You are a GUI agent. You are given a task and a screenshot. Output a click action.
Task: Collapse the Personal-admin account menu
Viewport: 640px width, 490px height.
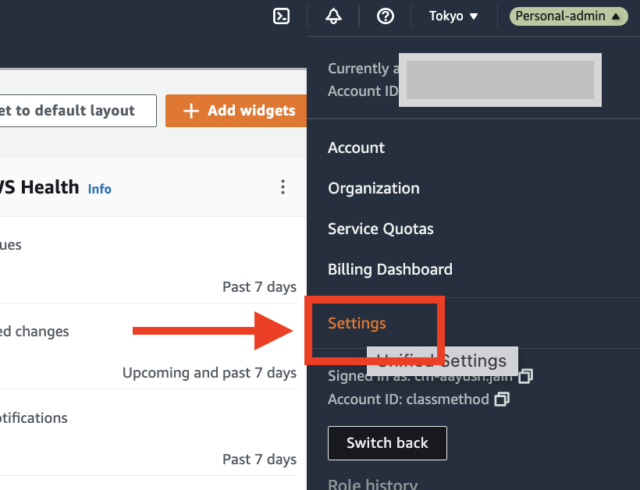[x=569, y=16]
